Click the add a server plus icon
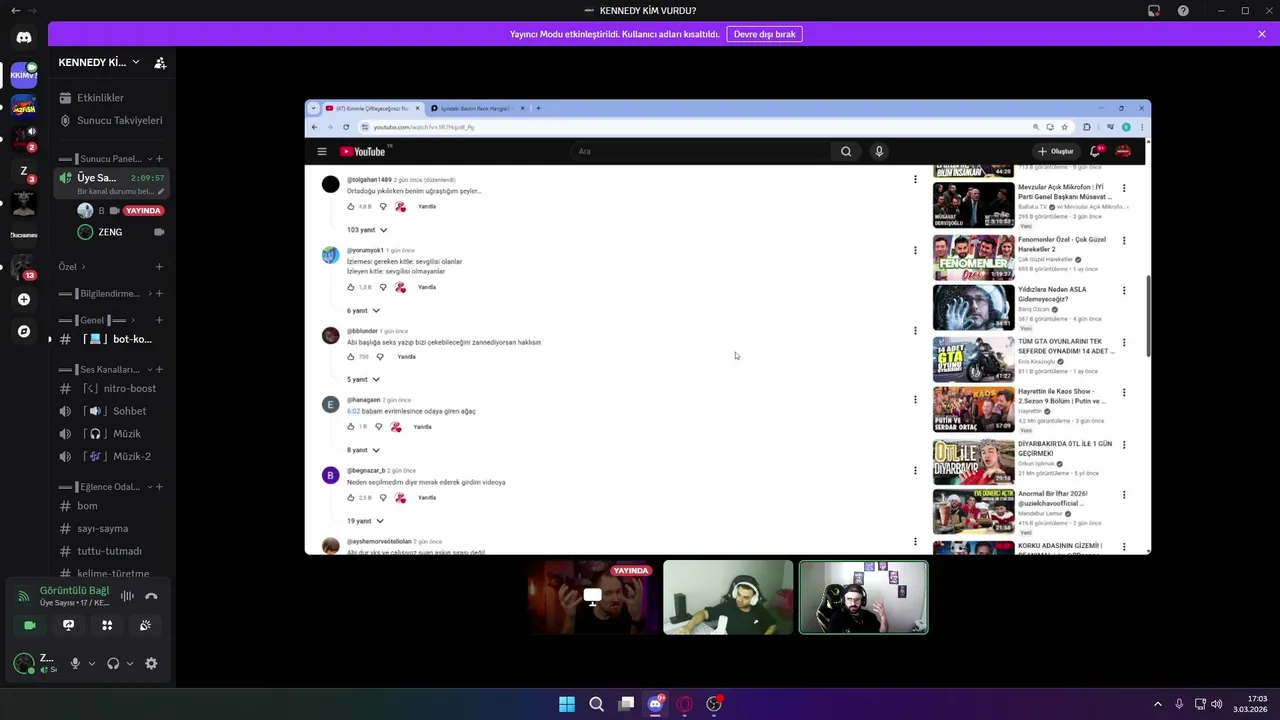The width and height of the screenshot is (1280, 720). 24,299
